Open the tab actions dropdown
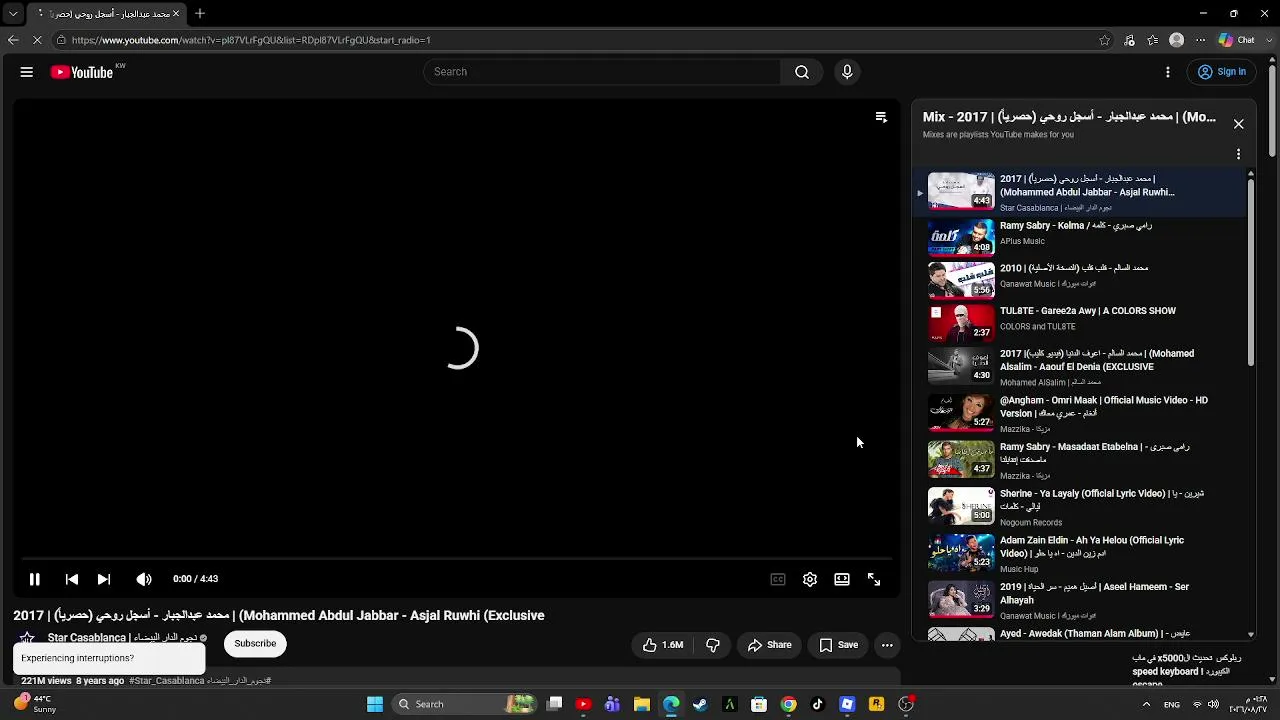The image size is (1280, 720). [x=13, y=14]
